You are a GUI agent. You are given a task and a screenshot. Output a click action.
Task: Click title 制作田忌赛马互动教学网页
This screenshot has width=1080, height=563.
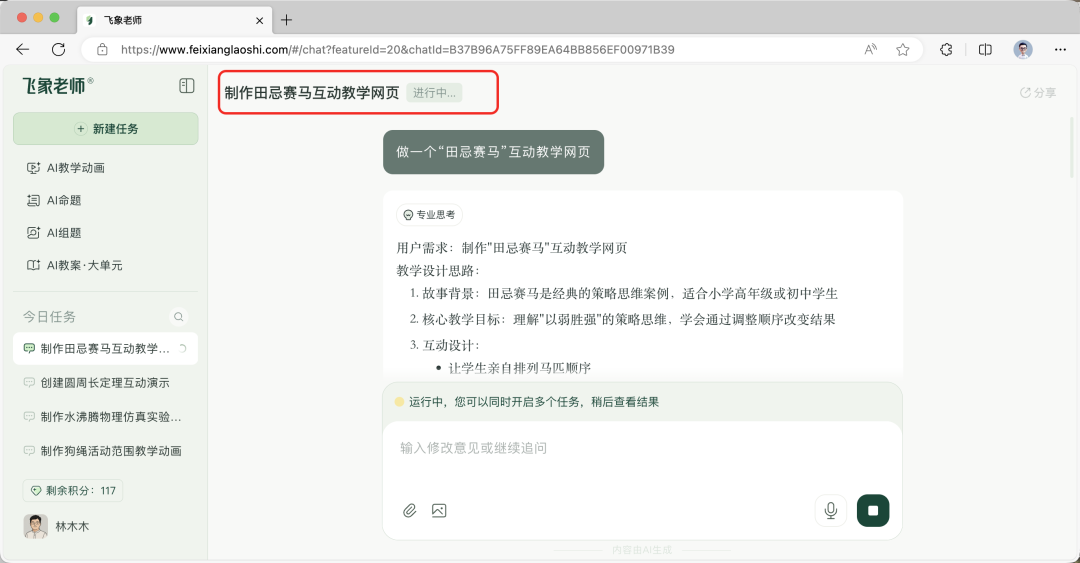point(312,93)
